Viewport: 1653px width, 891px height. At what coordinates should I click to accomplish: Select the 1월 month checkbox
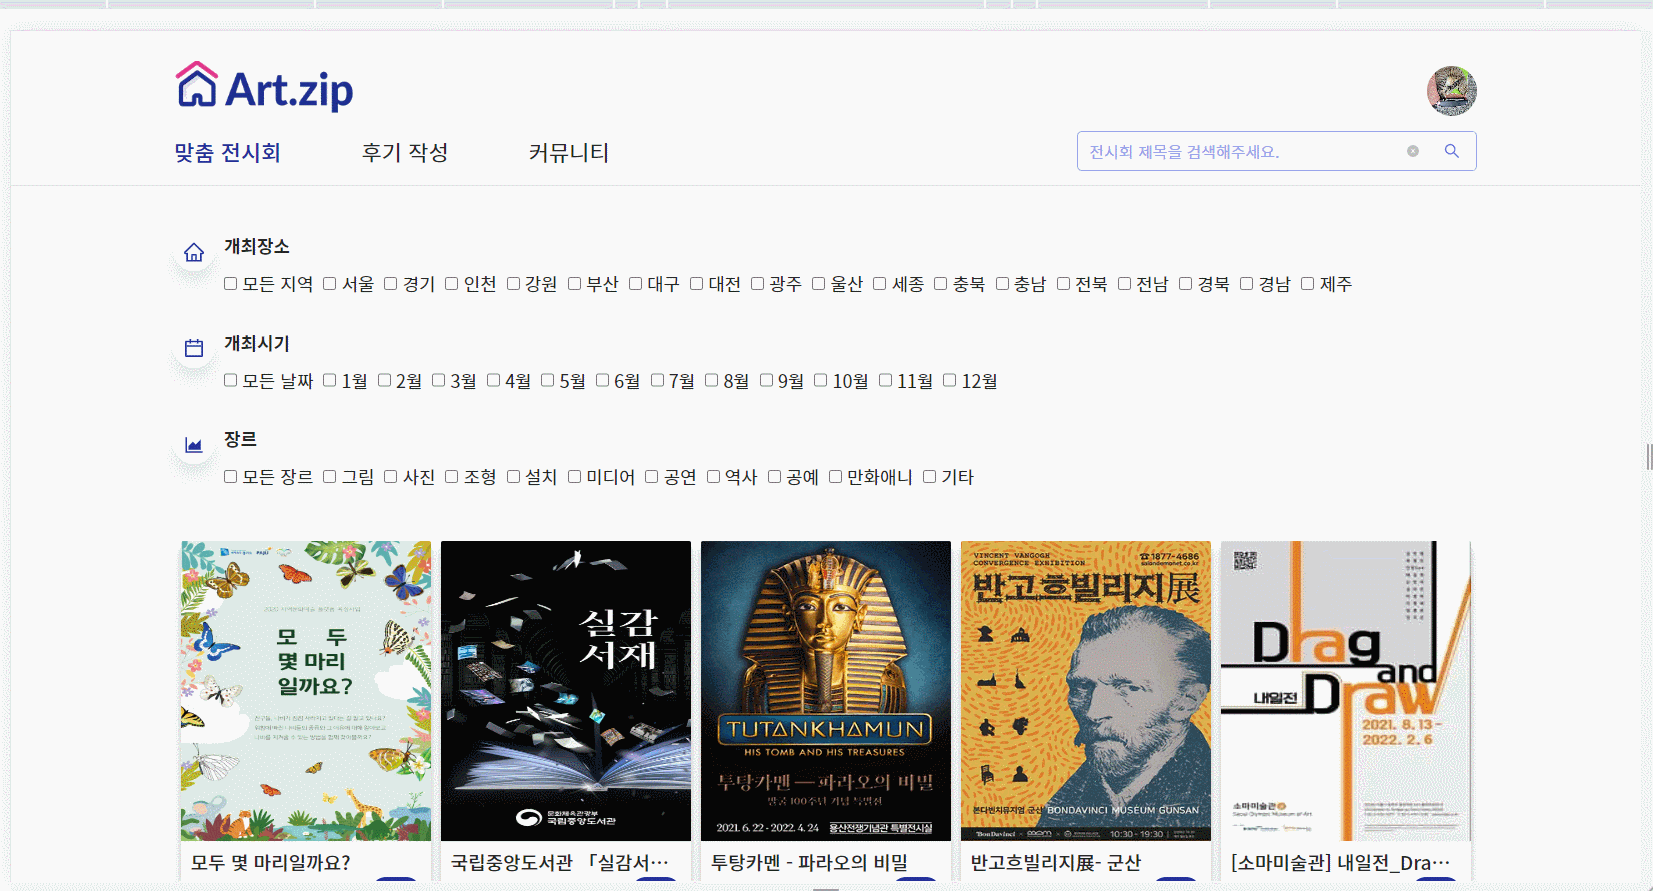(330, 380)
